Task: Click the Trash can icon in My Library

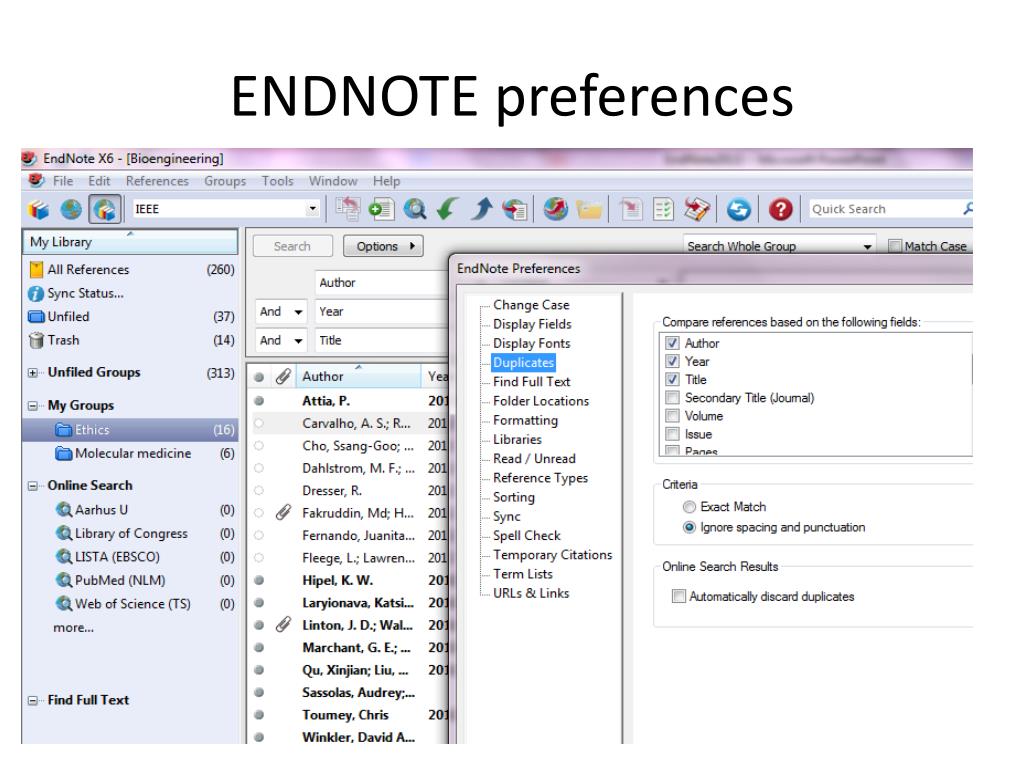Action: (x=37, y=340)
